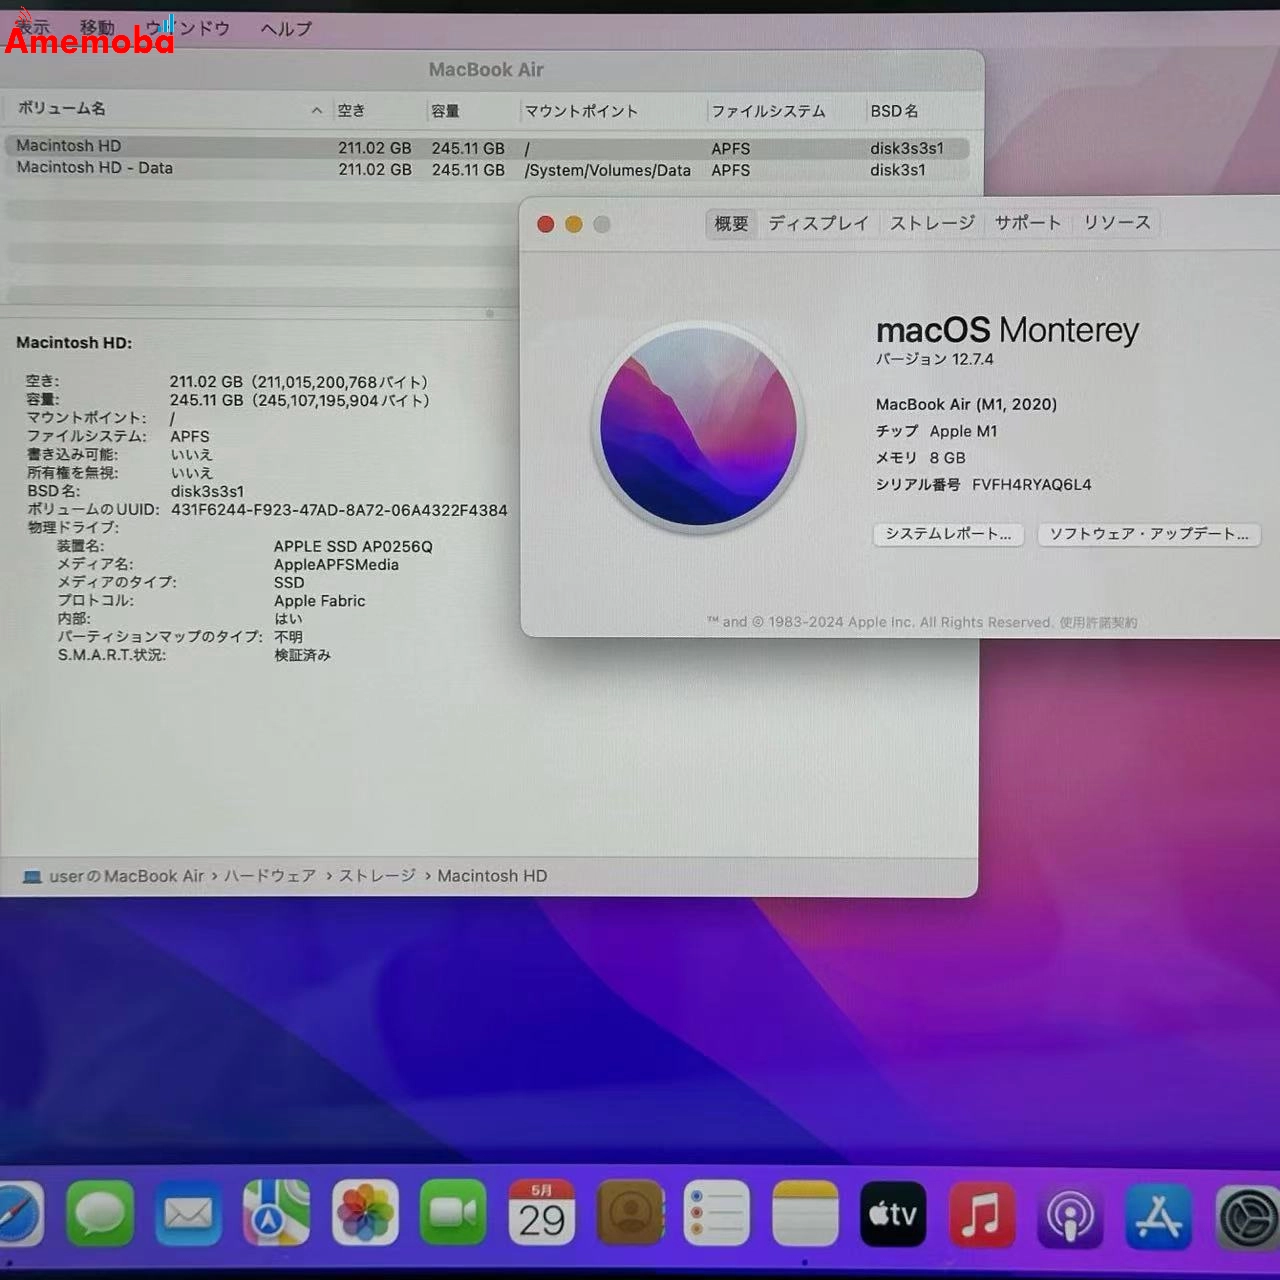1280x1280 pixels.
Task: Open the Messages app in the Dock
Action: 99,1215
